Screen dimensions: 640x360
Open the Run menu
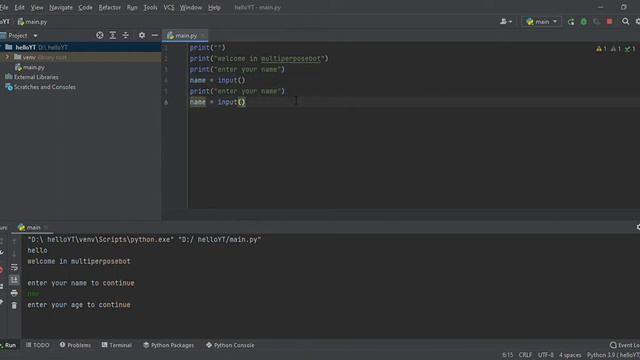pos(132,7)
